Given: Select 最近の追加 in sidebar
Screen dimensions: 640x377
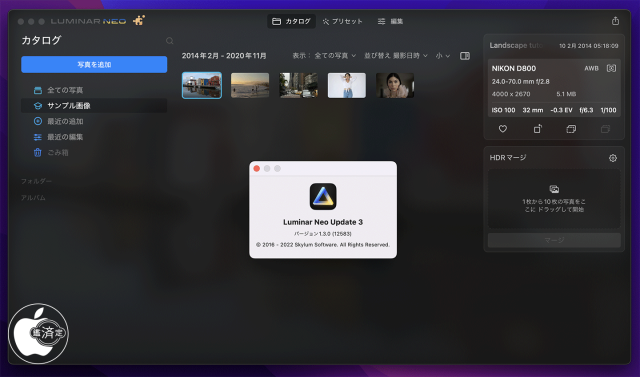Looking at the screenshot, I should click(x=94, y=121).
